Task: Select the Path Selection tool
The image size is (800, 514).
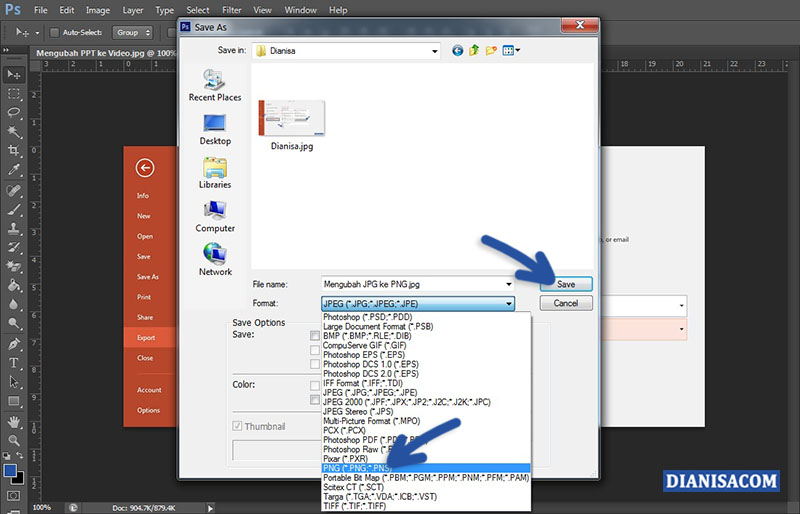Action: 14,382
